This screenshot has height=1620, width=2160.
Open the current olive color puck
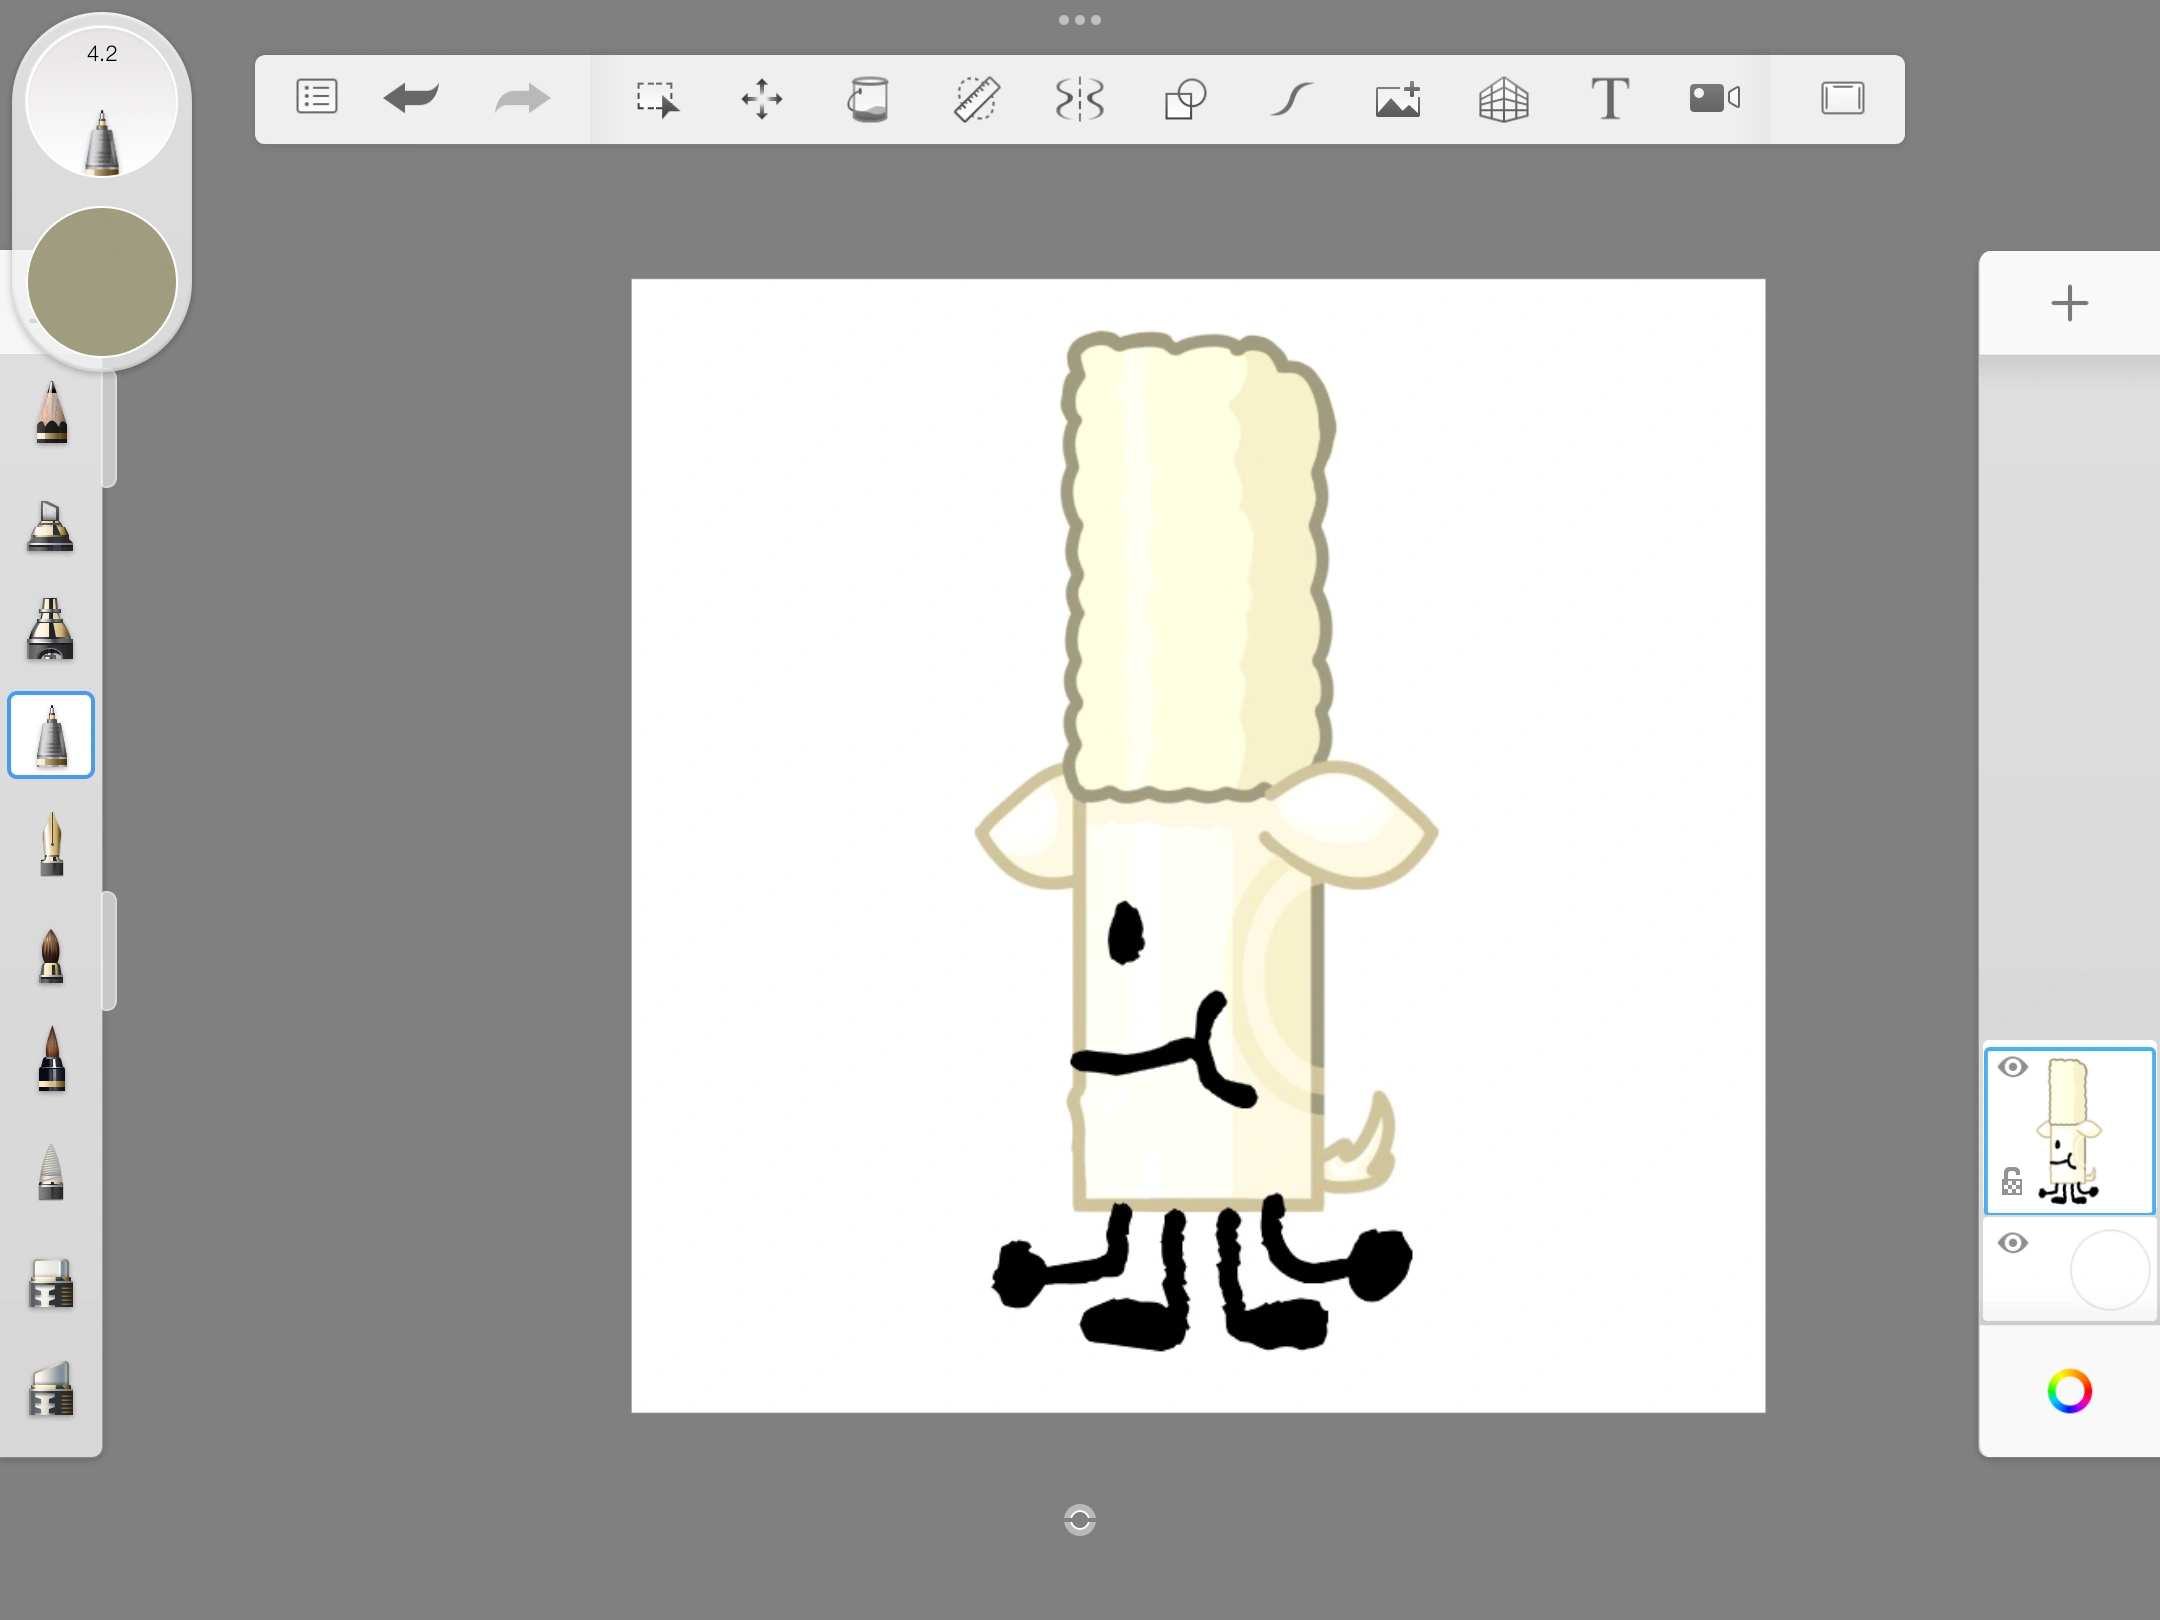coord(102,282)
